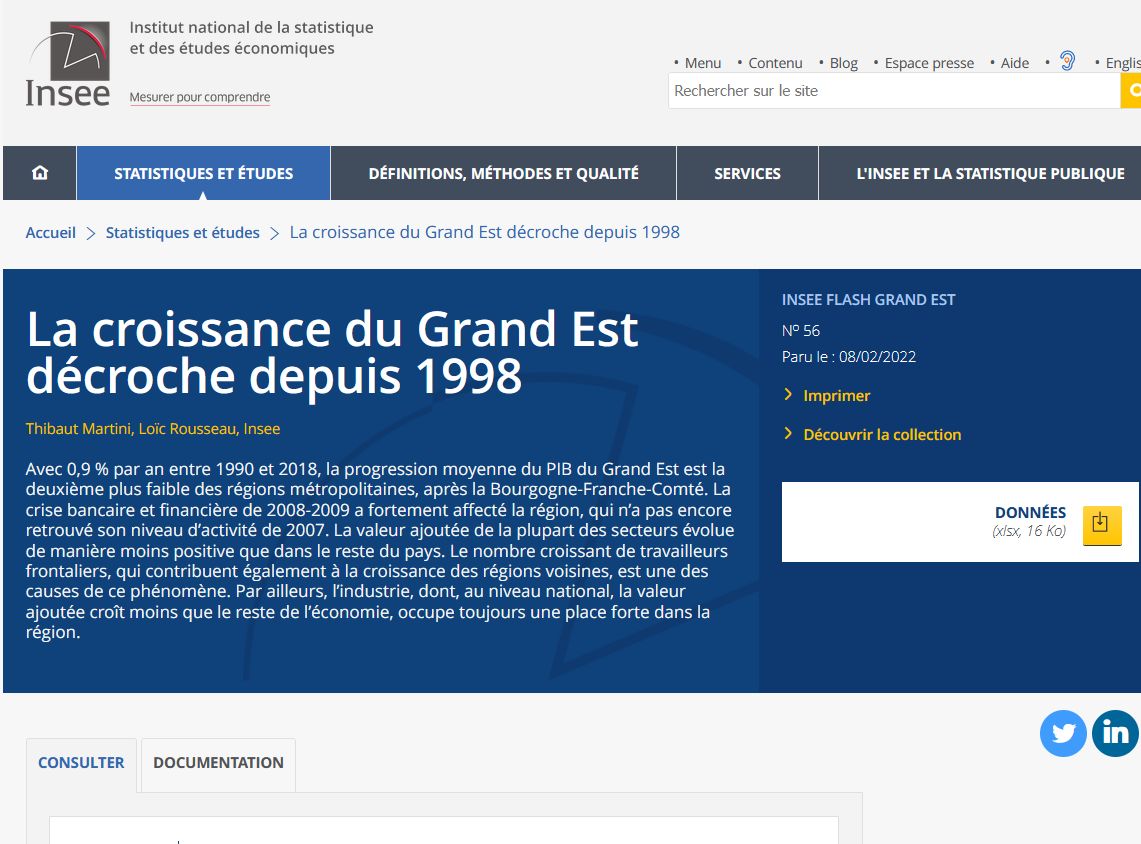Click Insee Flash Grand Est heading
The width and height of the screenshot is (1141, 844).
click(868, 300)
